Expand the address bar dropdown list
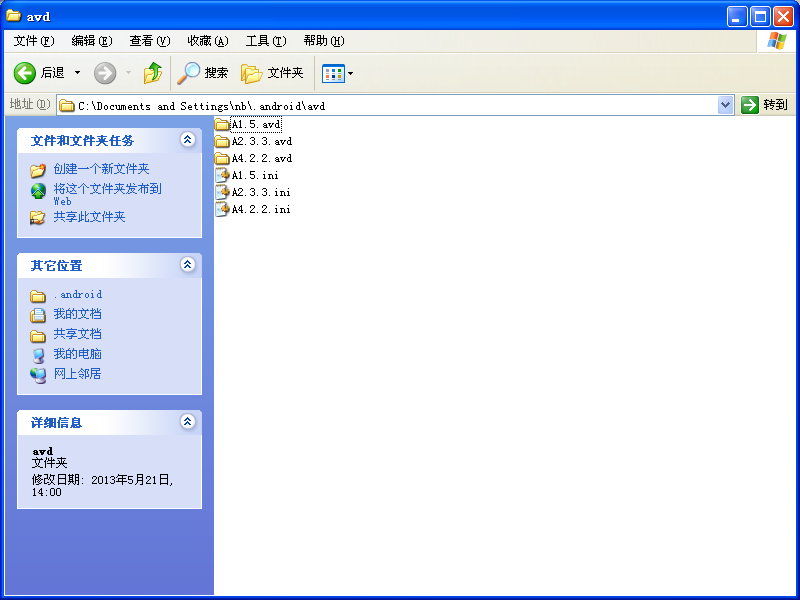The width and height of the screenshot is (800, 600). [726, 106]
